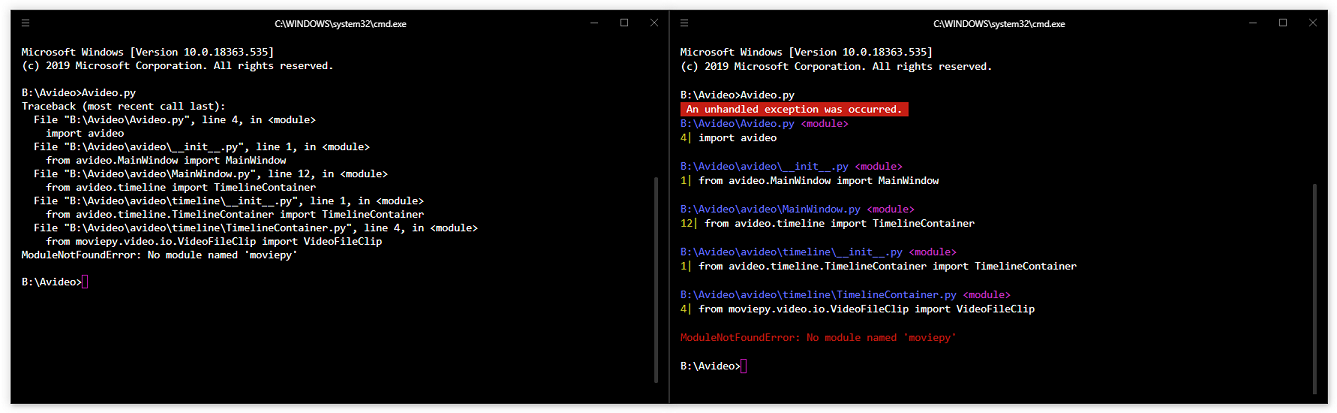Click the cursor at right terminal prompt
This screenshot has width=1337, height=413.
[744, 366]
